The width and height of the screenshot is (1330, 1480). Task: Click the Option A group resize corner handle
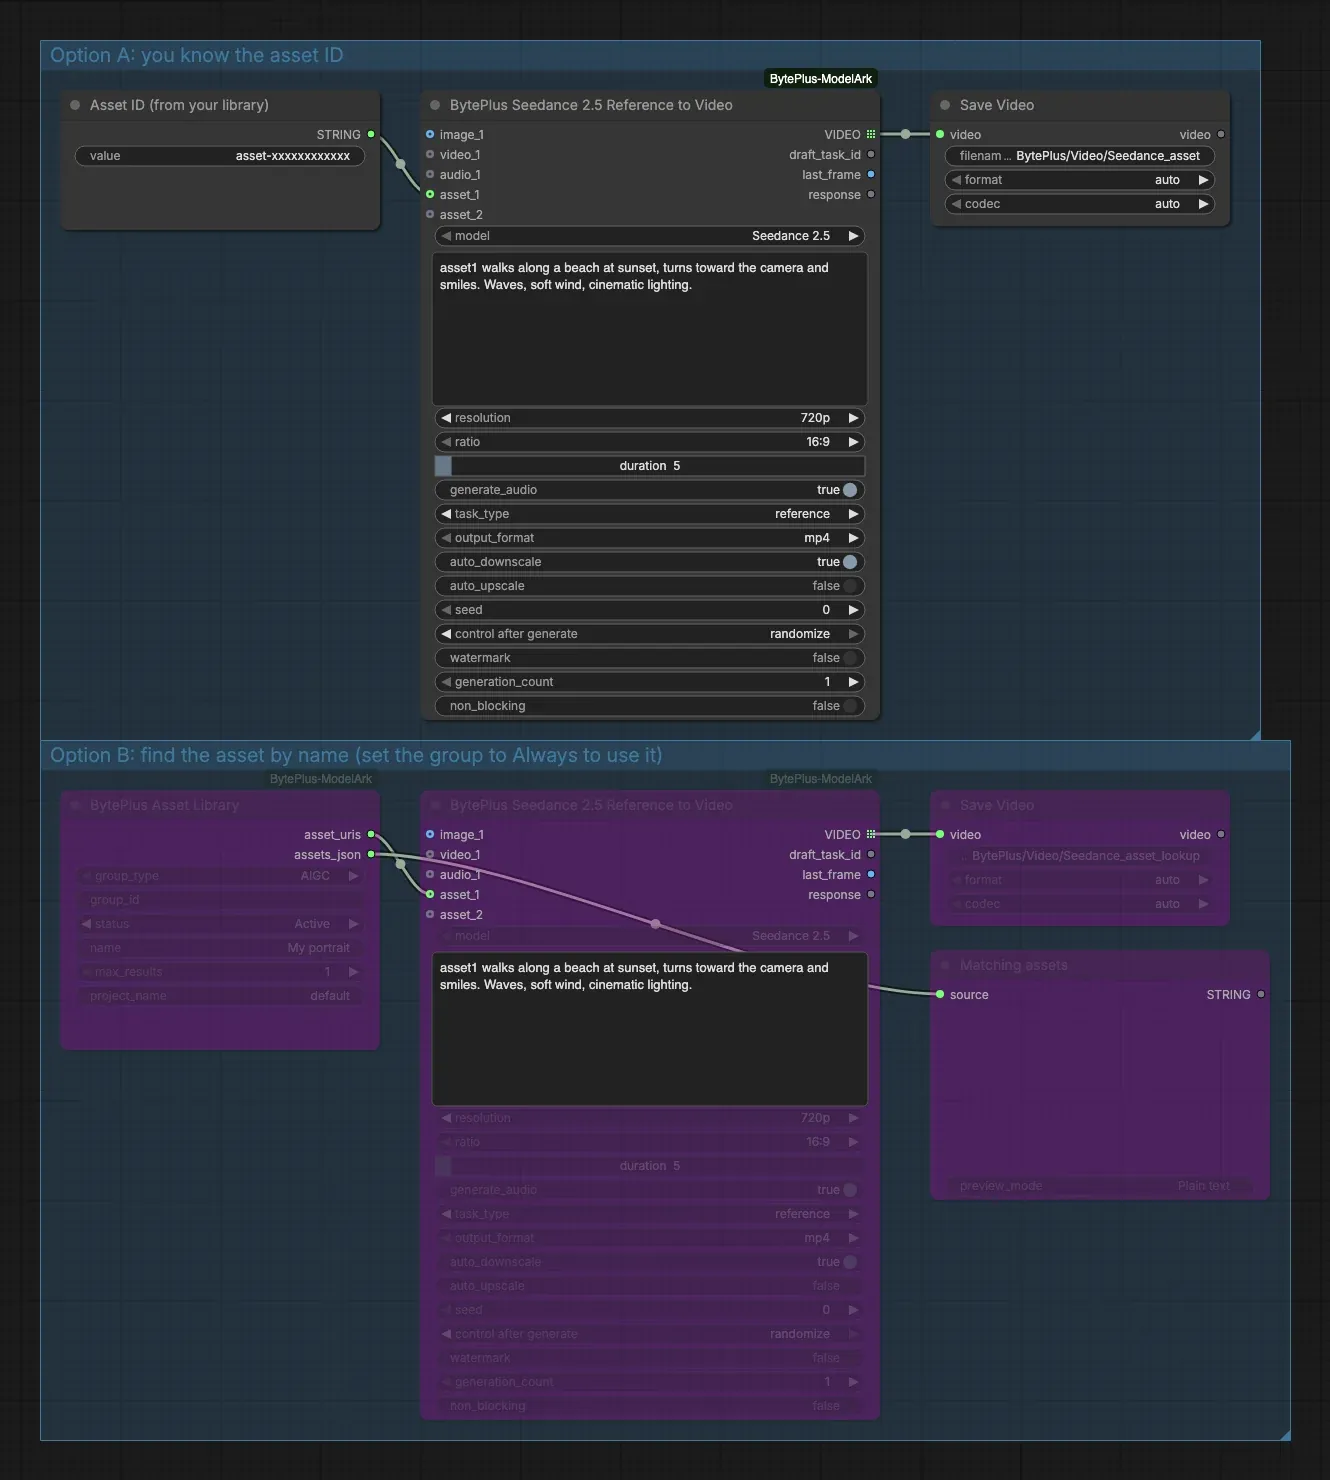click(x=1255, y=735)
